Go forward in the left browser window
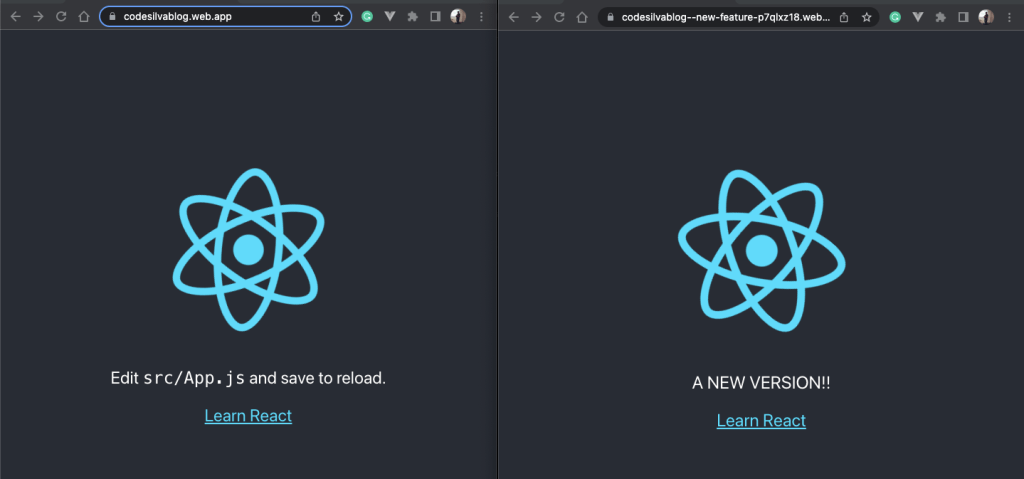 coord(39,17)
